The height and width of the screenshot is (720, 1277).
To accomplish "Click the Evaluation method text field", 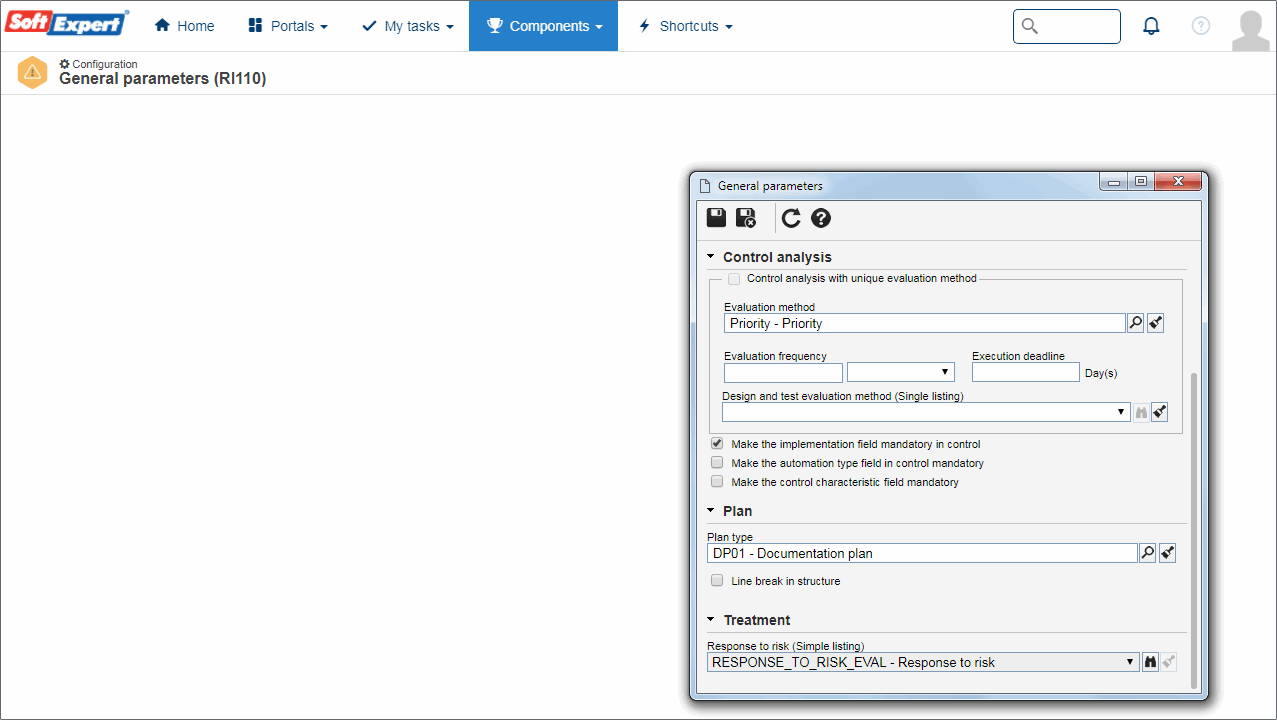I will coord(925,323).
